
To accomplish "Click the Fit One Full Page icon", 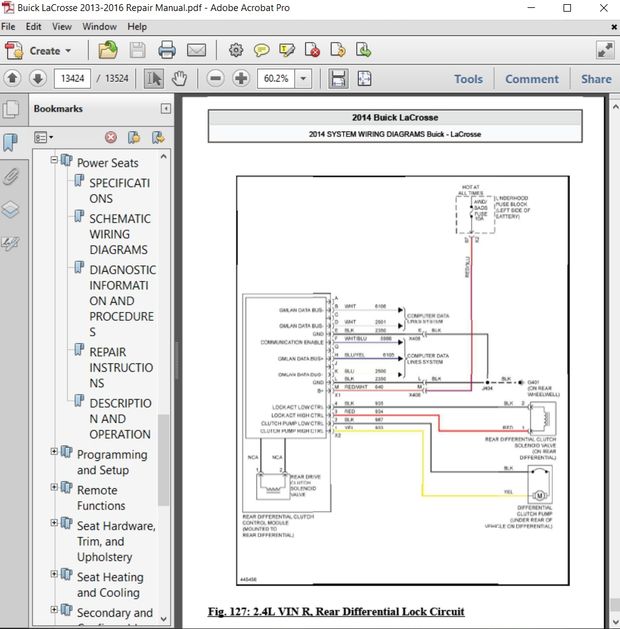I will click(364, 79).
